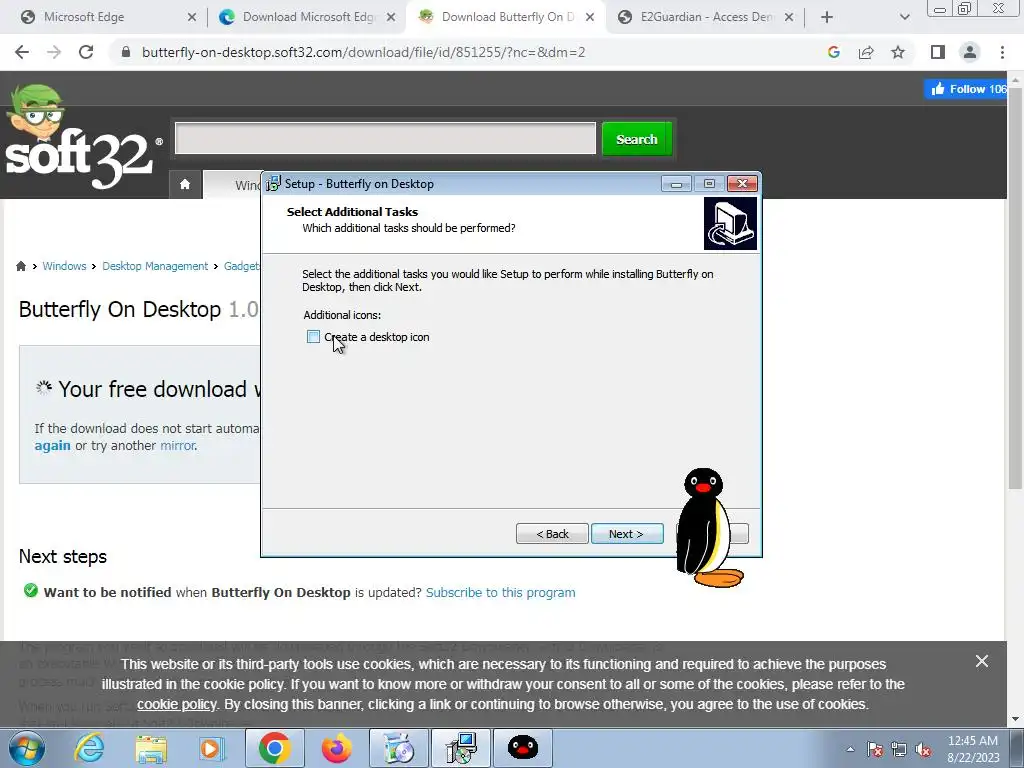1024x768 pixels.
Task: Click the soft32 logo
Action: coord(83,138)
